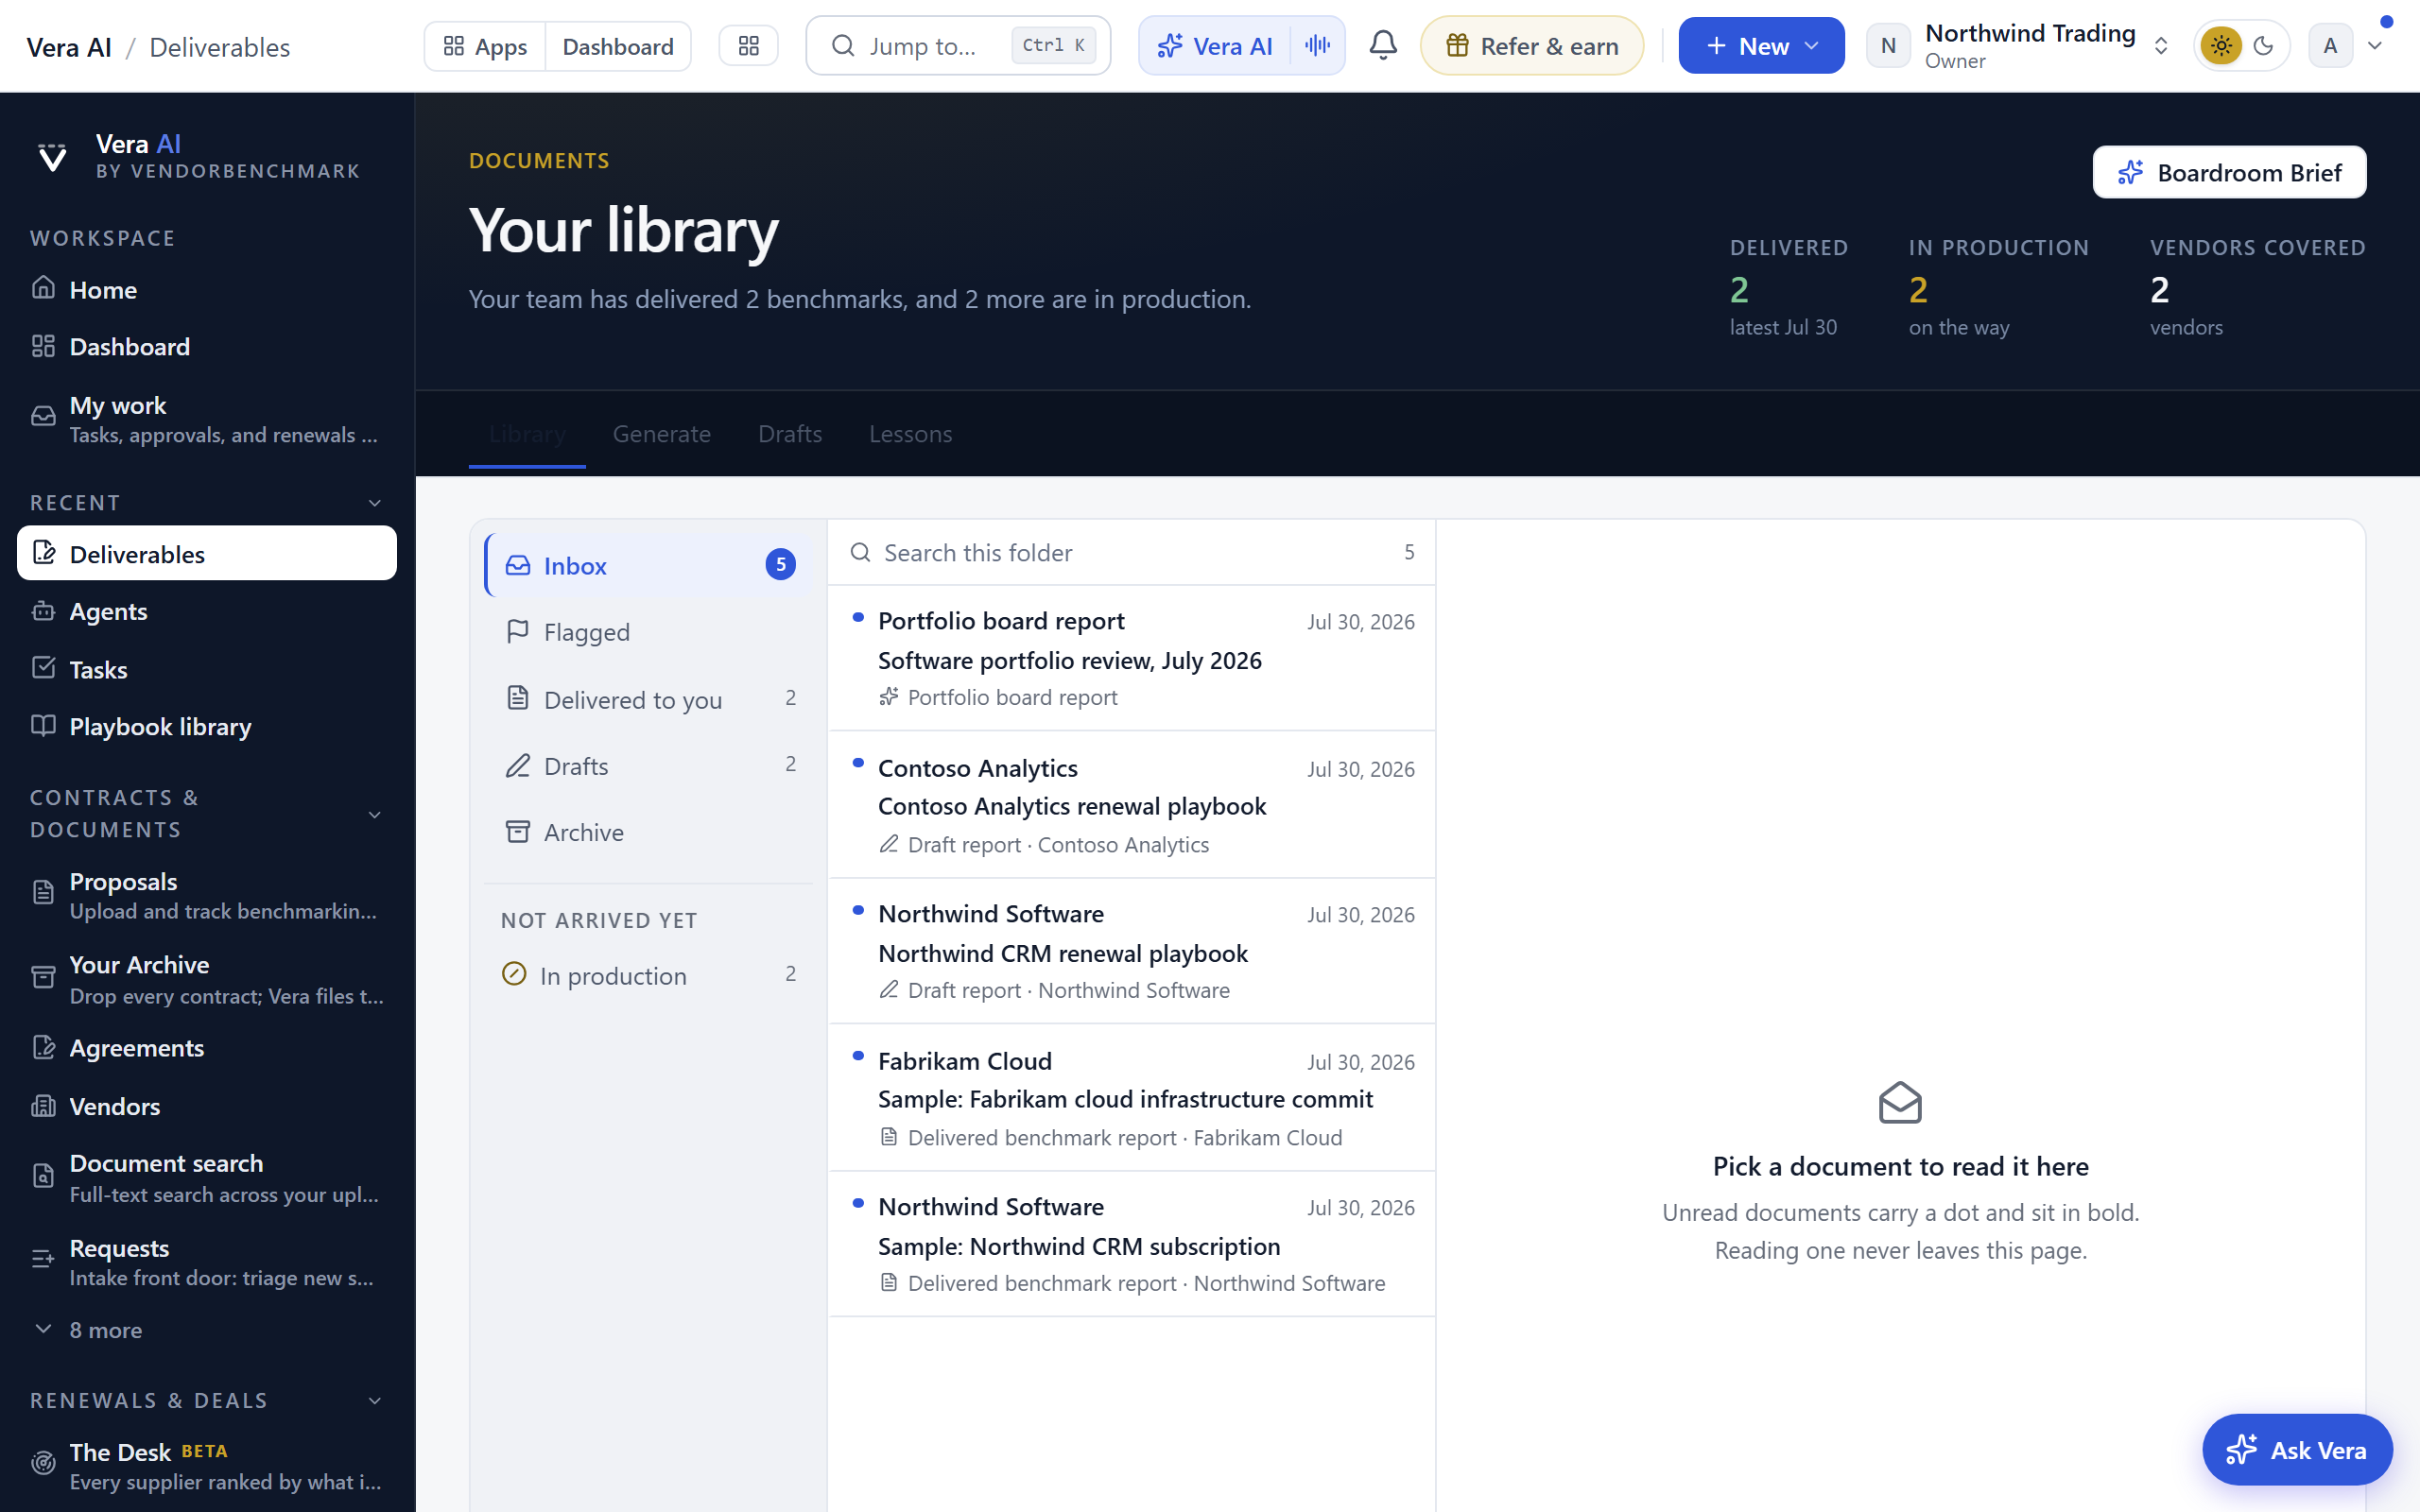The height and width of the screenshot is (1512, 2420).
Task: Collapse the Renewals & Deals section
Action: (x=375, y=1401)
